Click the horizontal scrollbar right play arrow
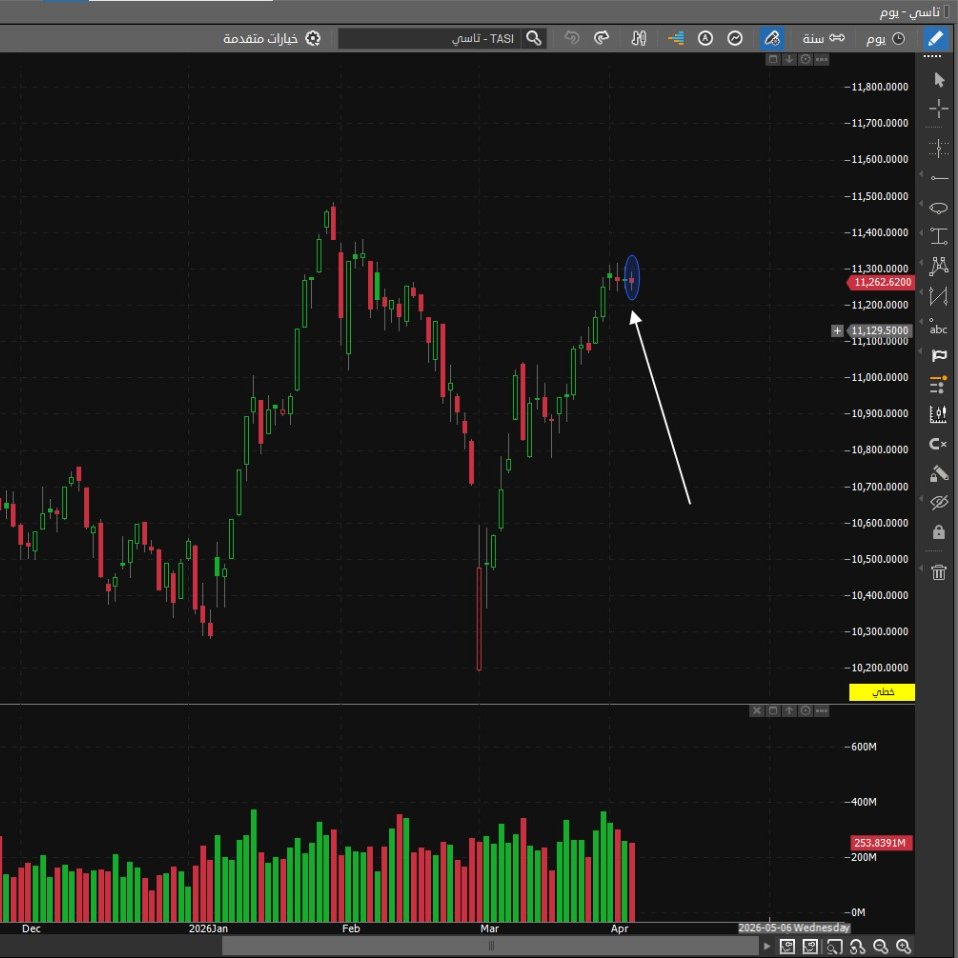 (x=767, y=946)
